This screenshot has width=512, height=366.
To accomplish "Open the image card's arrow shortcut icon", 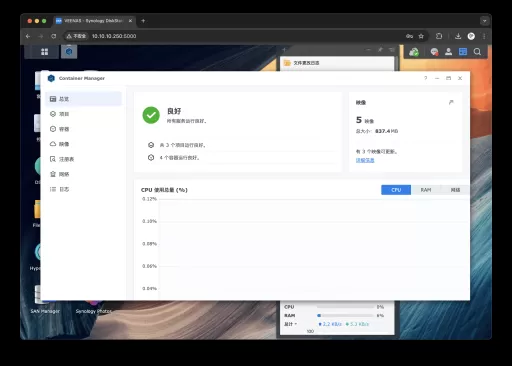I will click(451, 102).
